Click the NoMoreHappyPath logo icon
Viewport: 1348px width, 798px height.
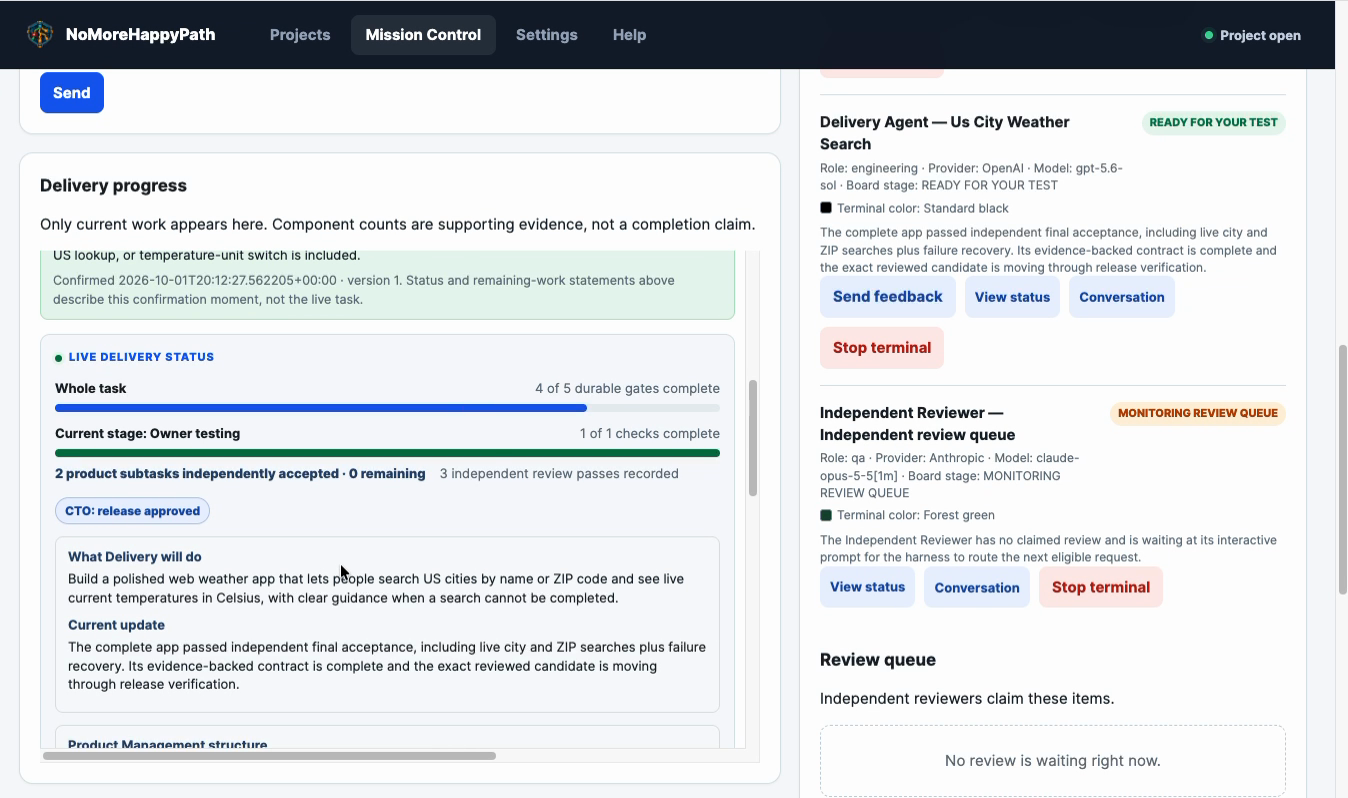click(x=40, y=34)
